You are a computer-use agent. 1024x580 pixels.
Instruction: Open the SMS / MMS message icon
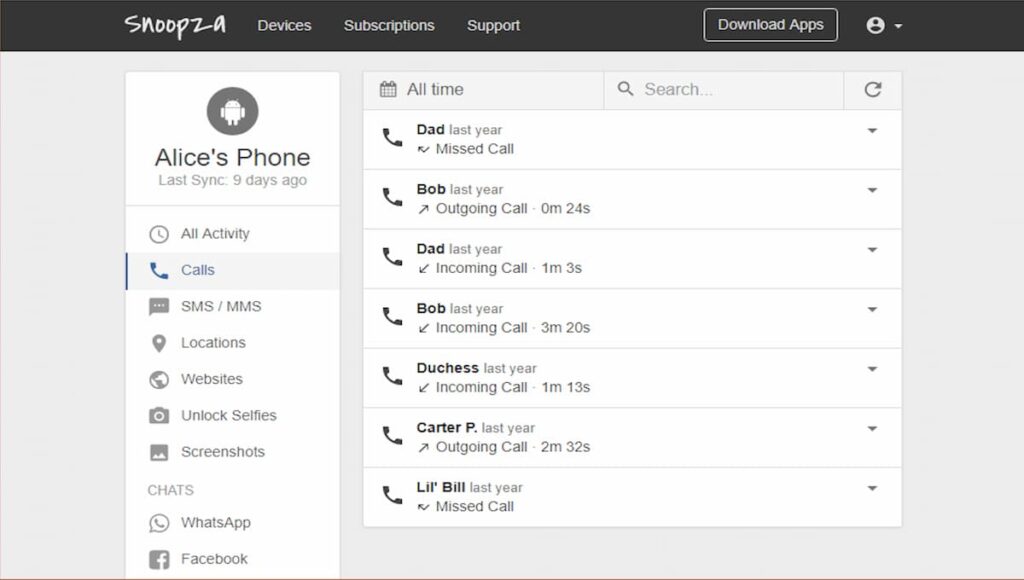click(159, 306)
